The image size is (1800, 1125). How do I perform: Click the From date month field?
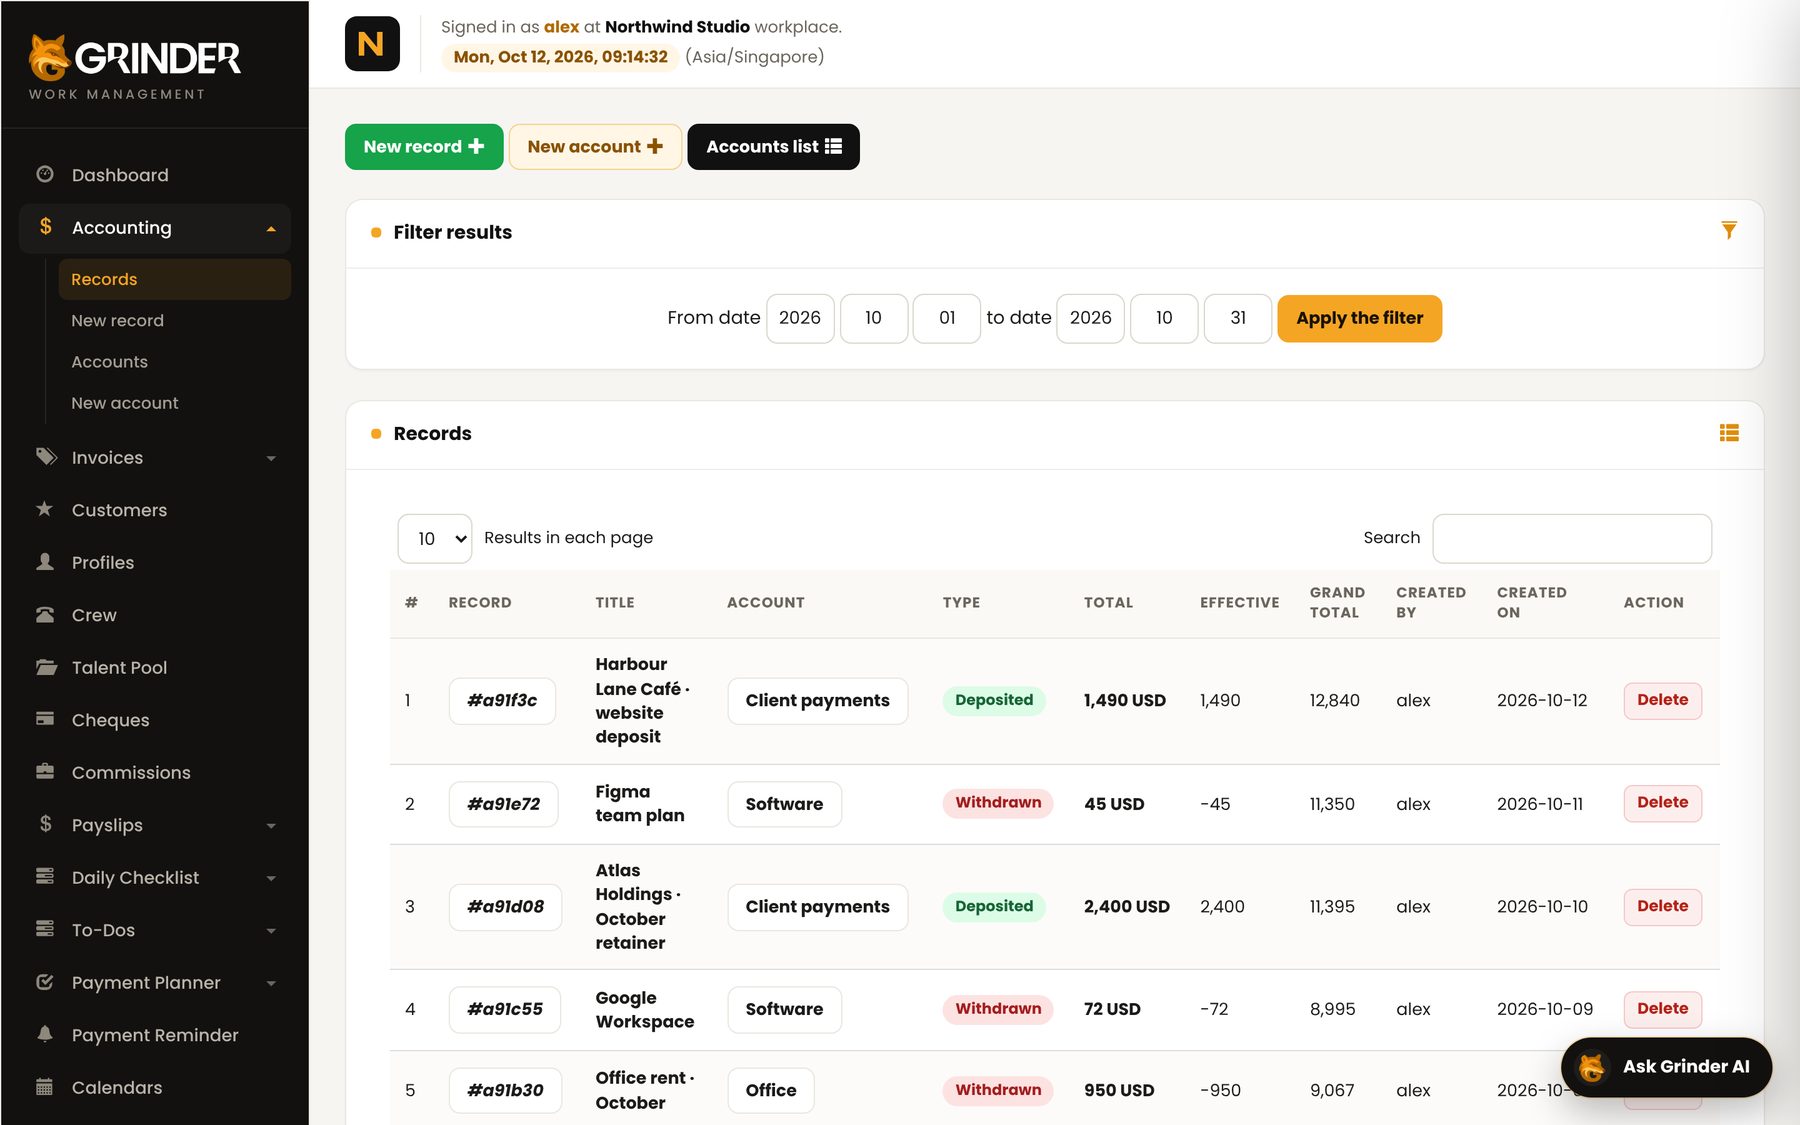[874, 318]
